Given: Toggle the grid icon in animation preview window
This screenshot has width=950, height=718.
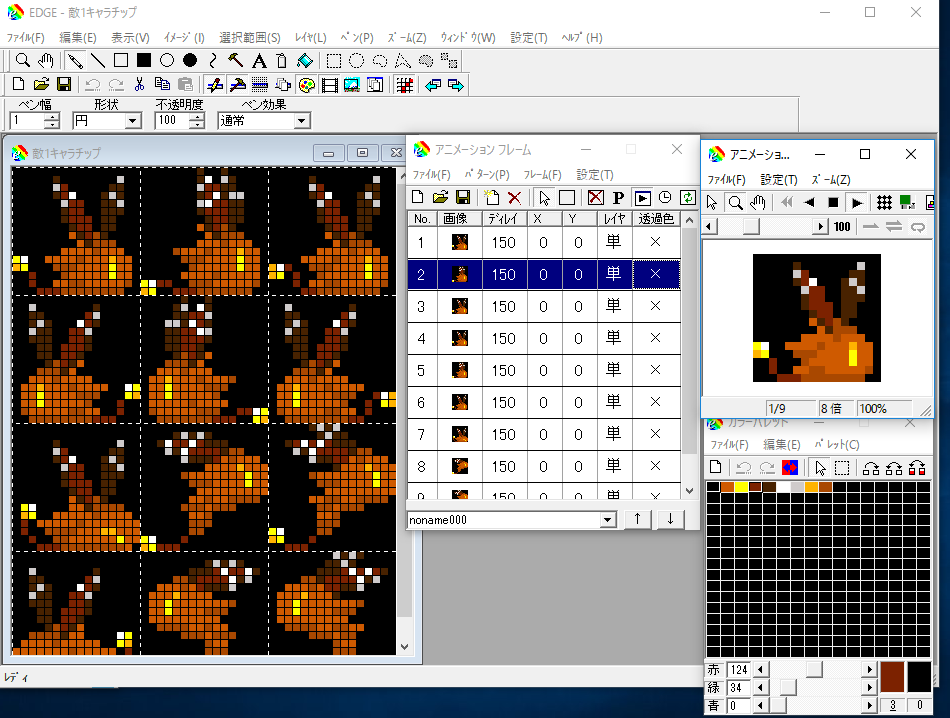Looking at the screenshot, I should click(x=884, y=202).
